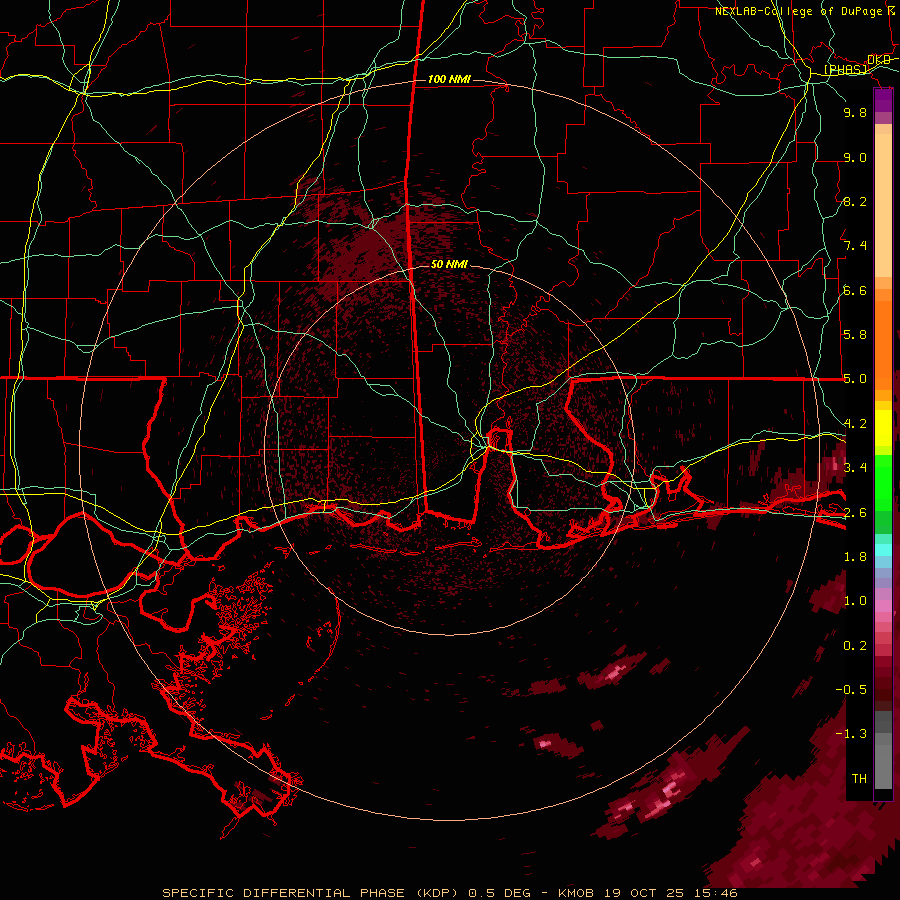Screen dimensions: 900x900
Task: Click the 1.8 scale value
Action: click(855, 557)
